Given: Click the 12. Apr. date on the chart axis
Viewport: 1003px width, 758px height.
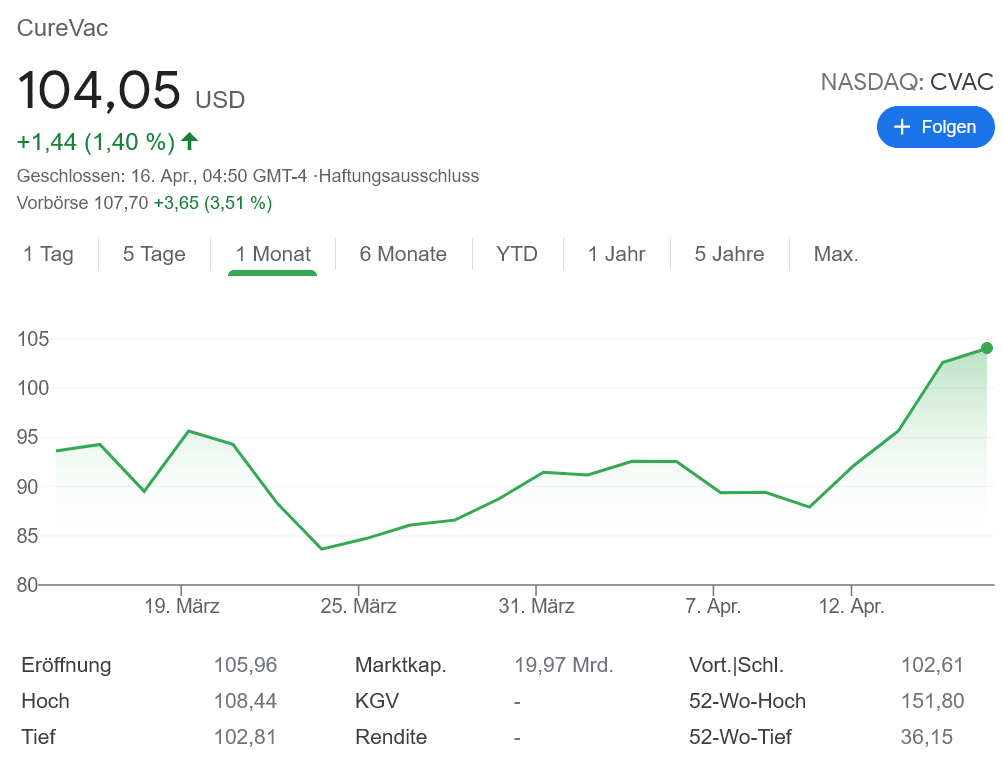Looking at the screenshot, I should 851,606.
